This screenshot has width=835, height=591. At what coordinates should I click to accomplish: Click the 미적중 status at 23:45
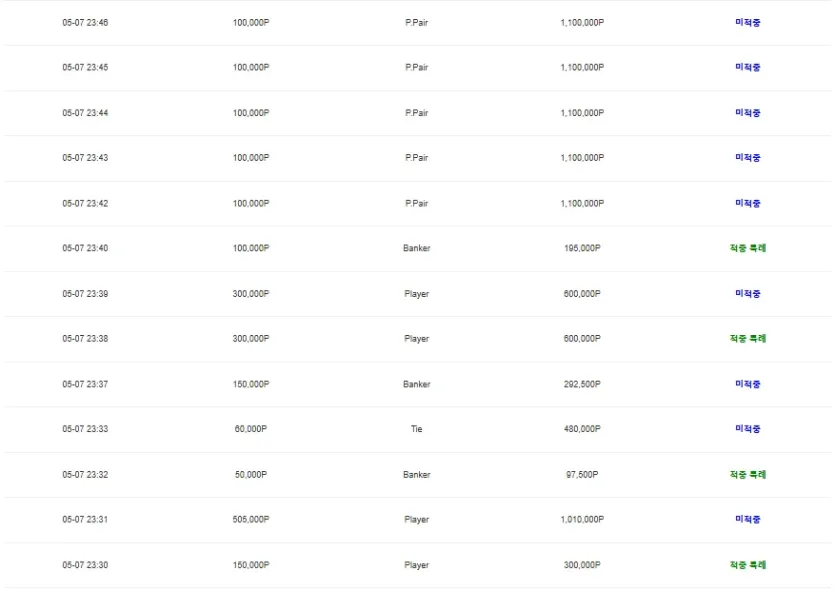tap(748, 67)
